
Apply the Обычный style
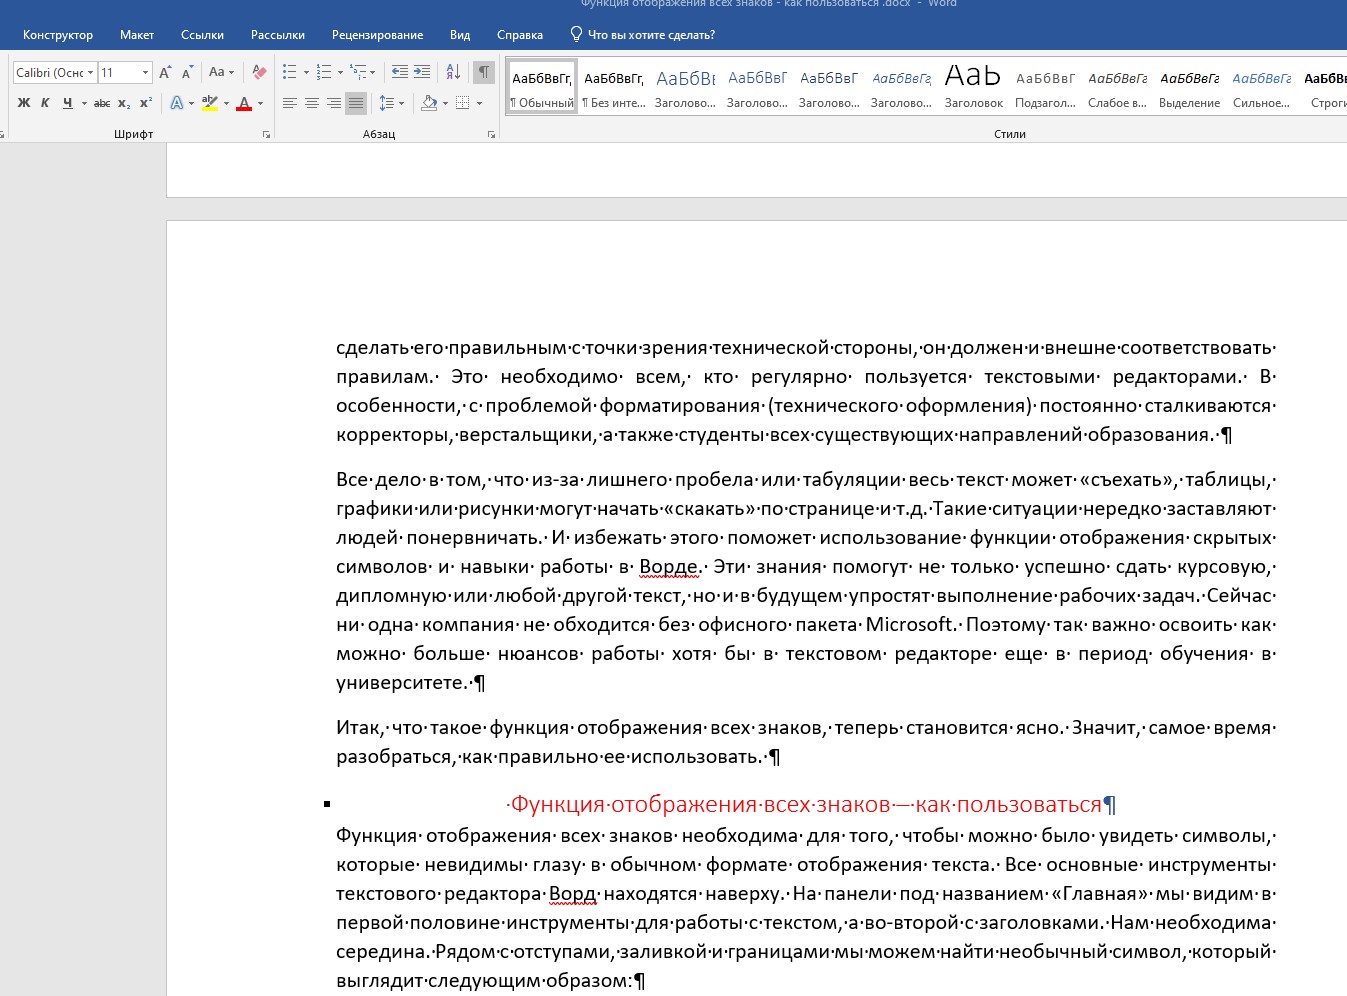[x=542, y=88]
